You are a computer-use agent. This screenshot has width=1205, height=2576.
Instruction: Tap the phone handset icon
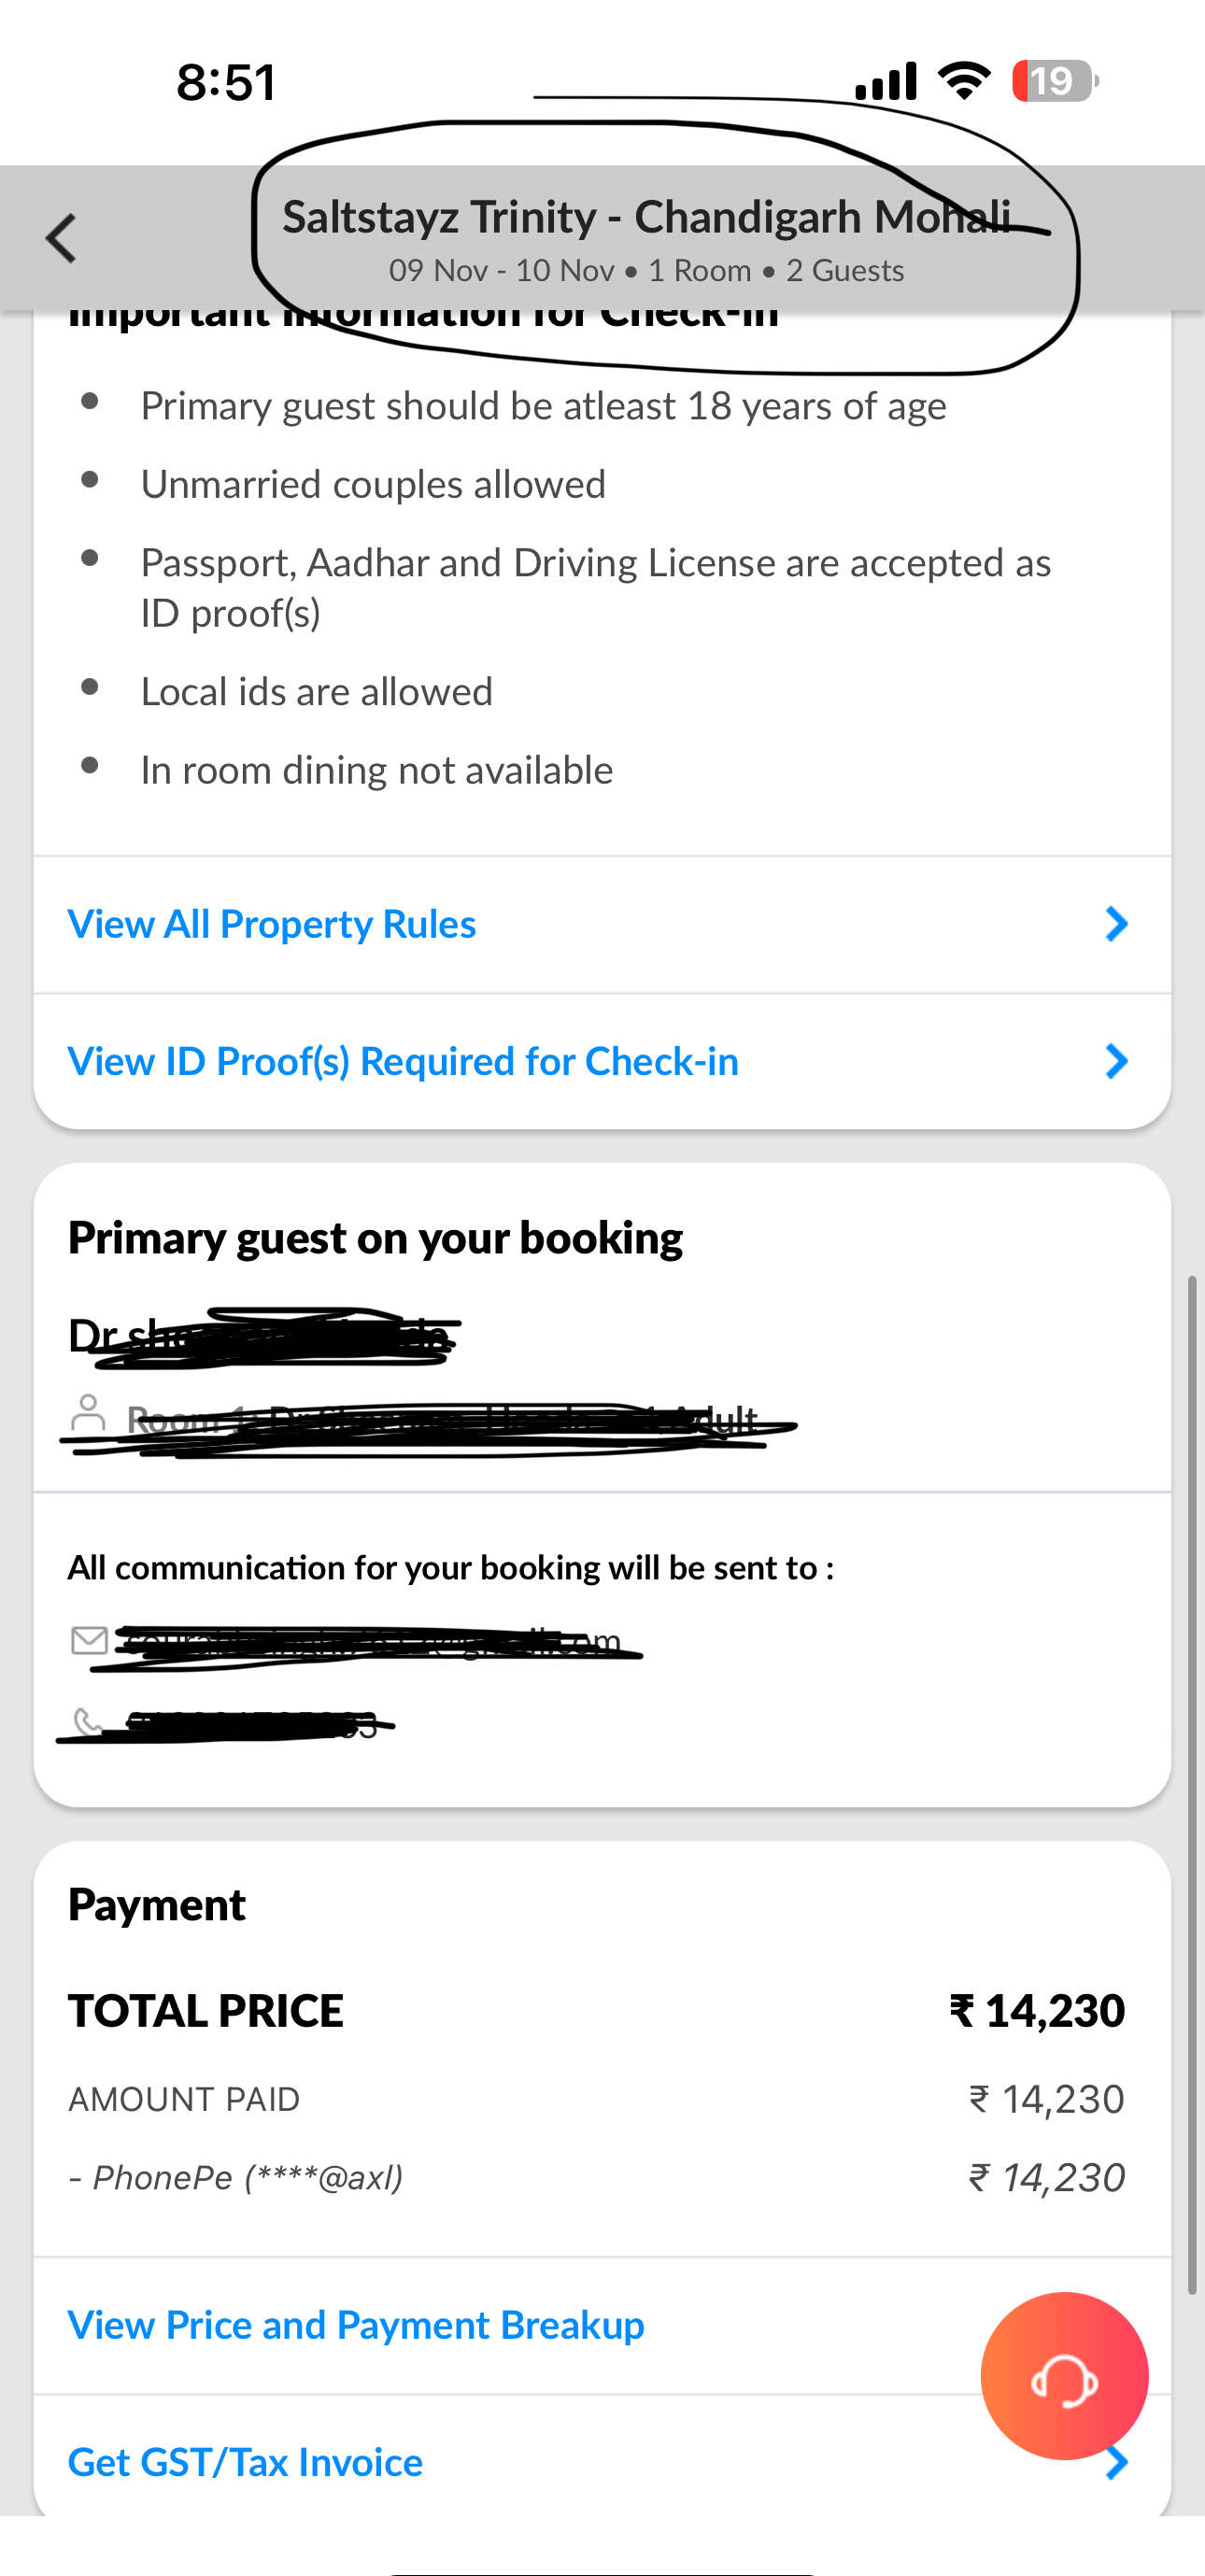pos(88,1722)
